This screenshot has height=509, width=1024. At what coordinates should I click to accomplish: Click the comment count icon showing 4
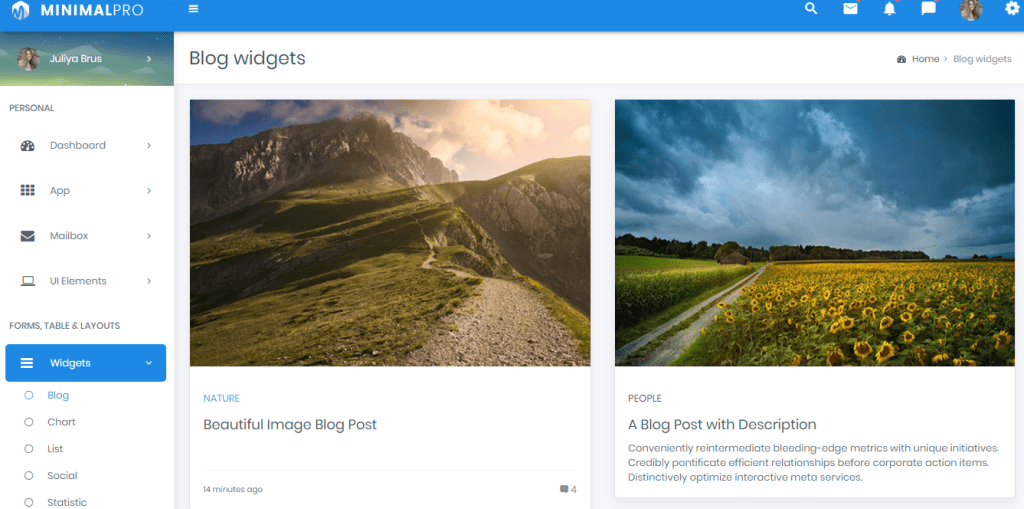564,489
